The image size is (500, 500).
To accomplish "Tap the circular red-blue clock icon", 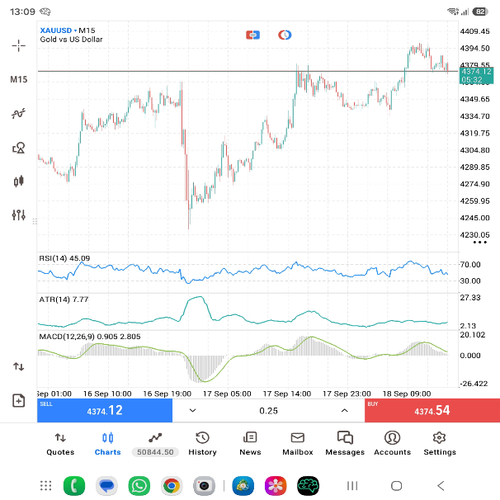I will click(285, 35).
